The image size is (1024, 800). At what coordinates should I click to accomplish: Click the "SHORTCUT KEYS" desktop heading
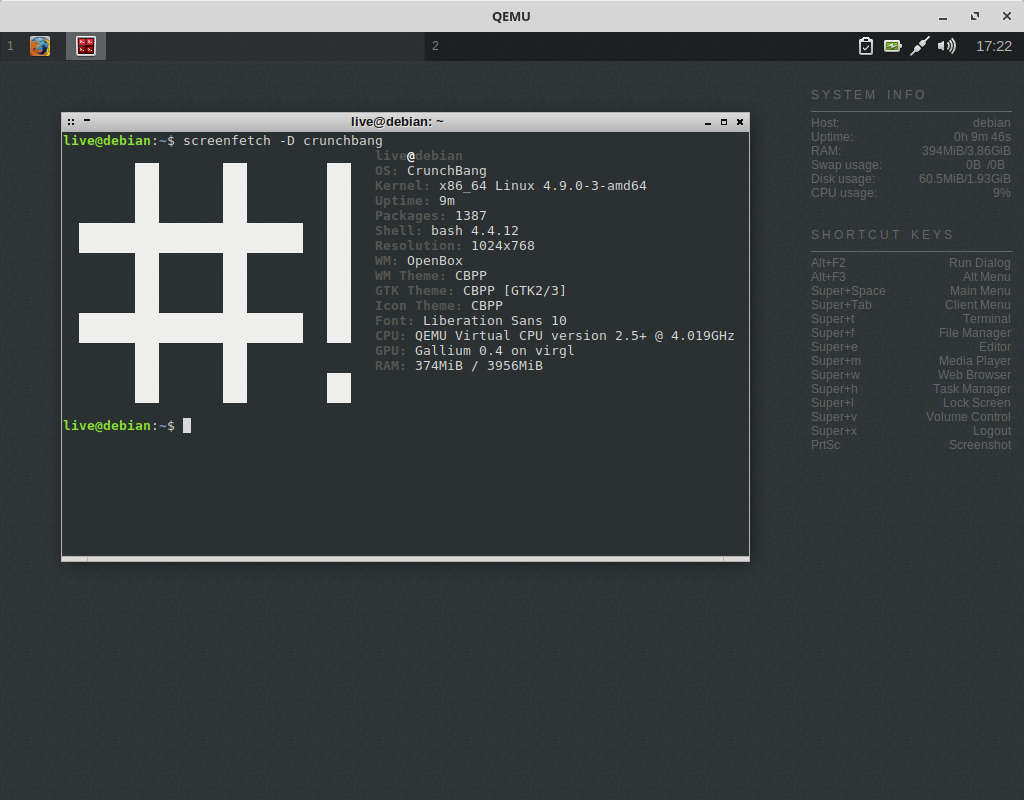pyautogui.click(x=882, y=234)
